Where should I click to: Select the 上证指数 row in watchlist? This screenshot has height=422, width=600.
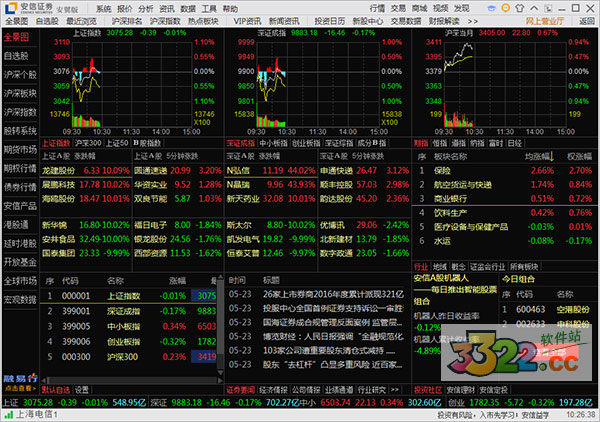point(128,296)
